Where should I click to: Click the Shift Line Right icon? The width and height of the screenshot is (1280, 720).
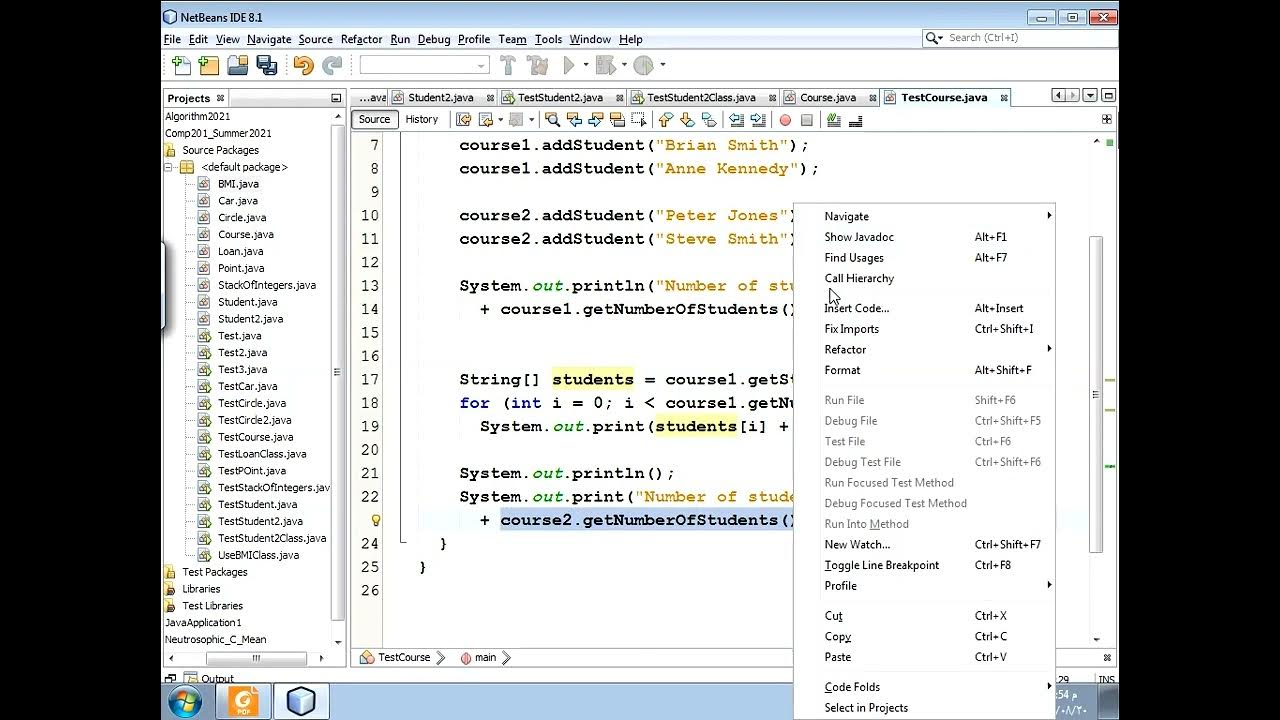758,119
